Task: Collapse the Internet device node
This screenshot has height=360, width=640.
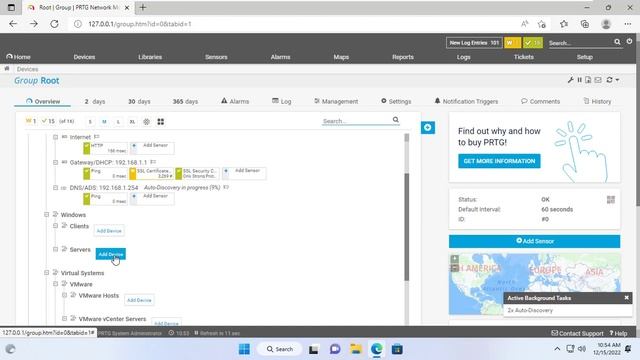Action: [x=56, y=137]
